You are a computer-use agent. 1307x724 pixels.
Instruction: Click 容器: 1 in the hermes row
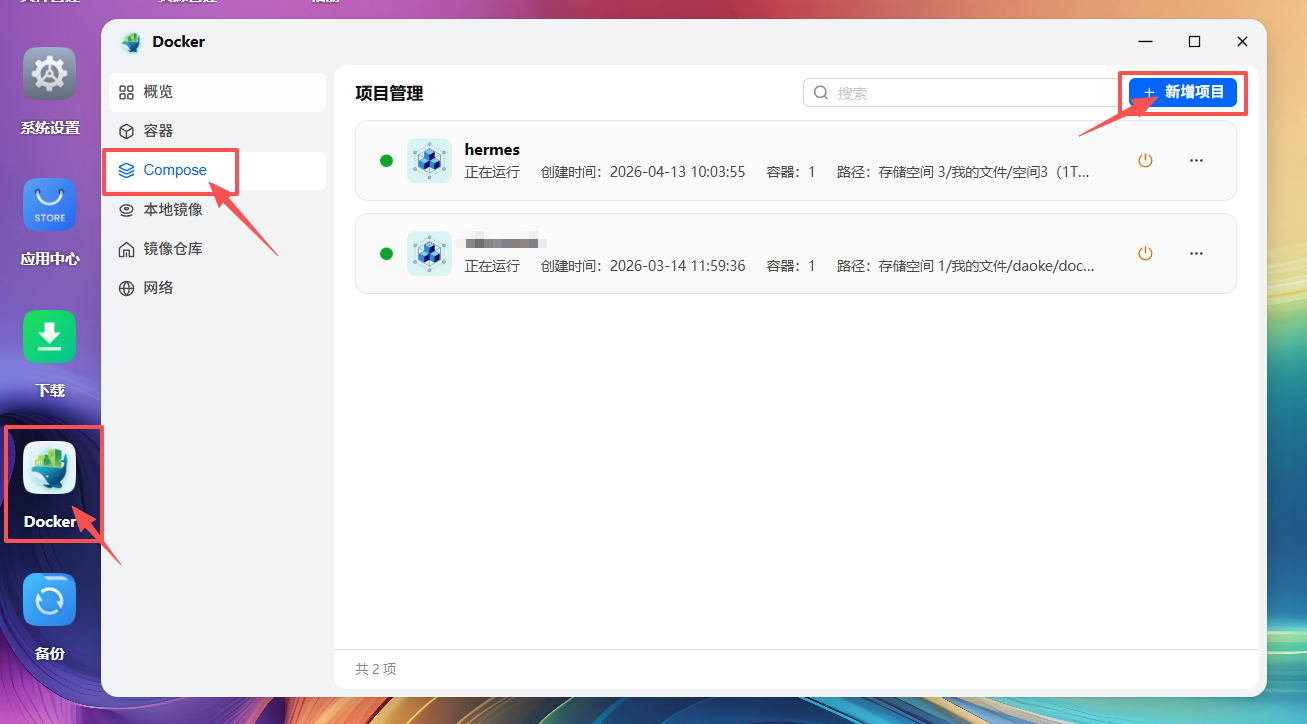791,172
